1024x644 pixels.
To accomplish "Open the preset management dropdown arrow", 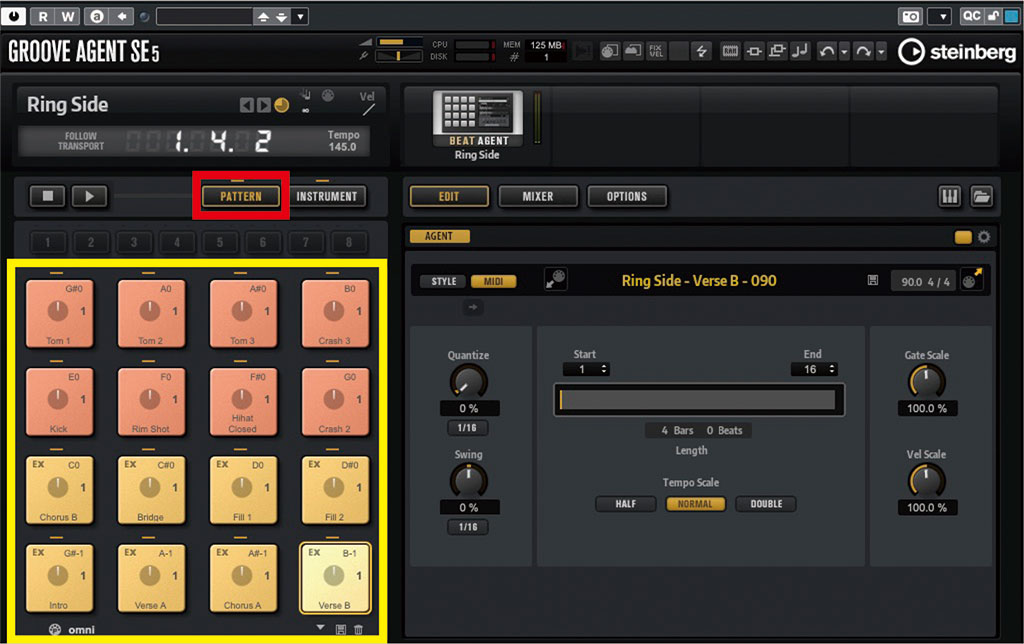I will 300,16.
